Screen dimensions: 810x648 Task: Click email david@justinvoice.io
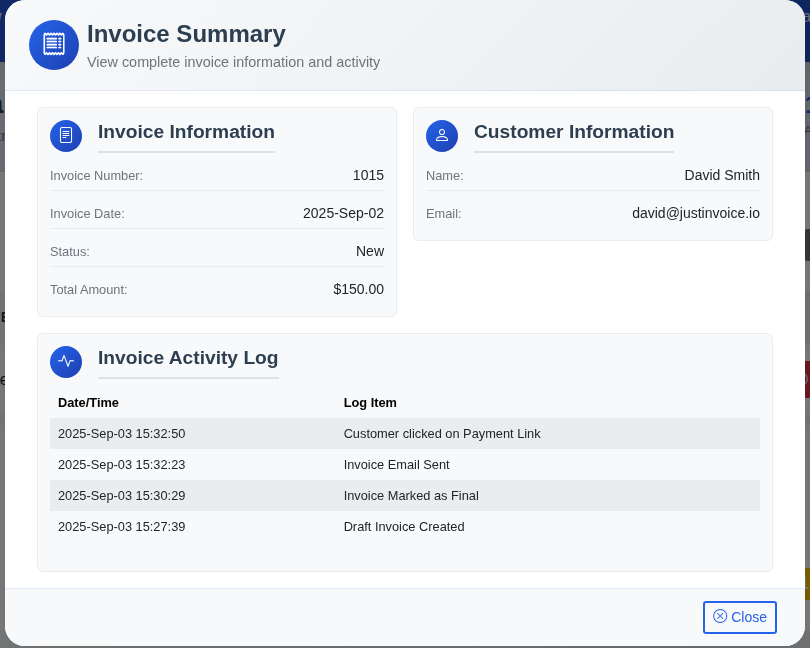click(696, 213)
